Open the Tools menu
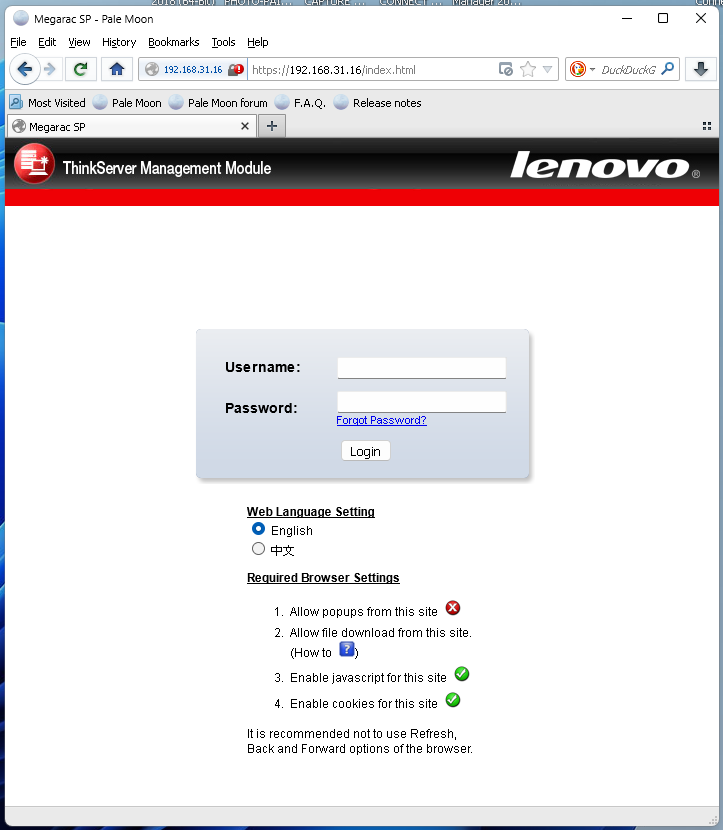Screen dimensions: 723x830 click(223, 42)
